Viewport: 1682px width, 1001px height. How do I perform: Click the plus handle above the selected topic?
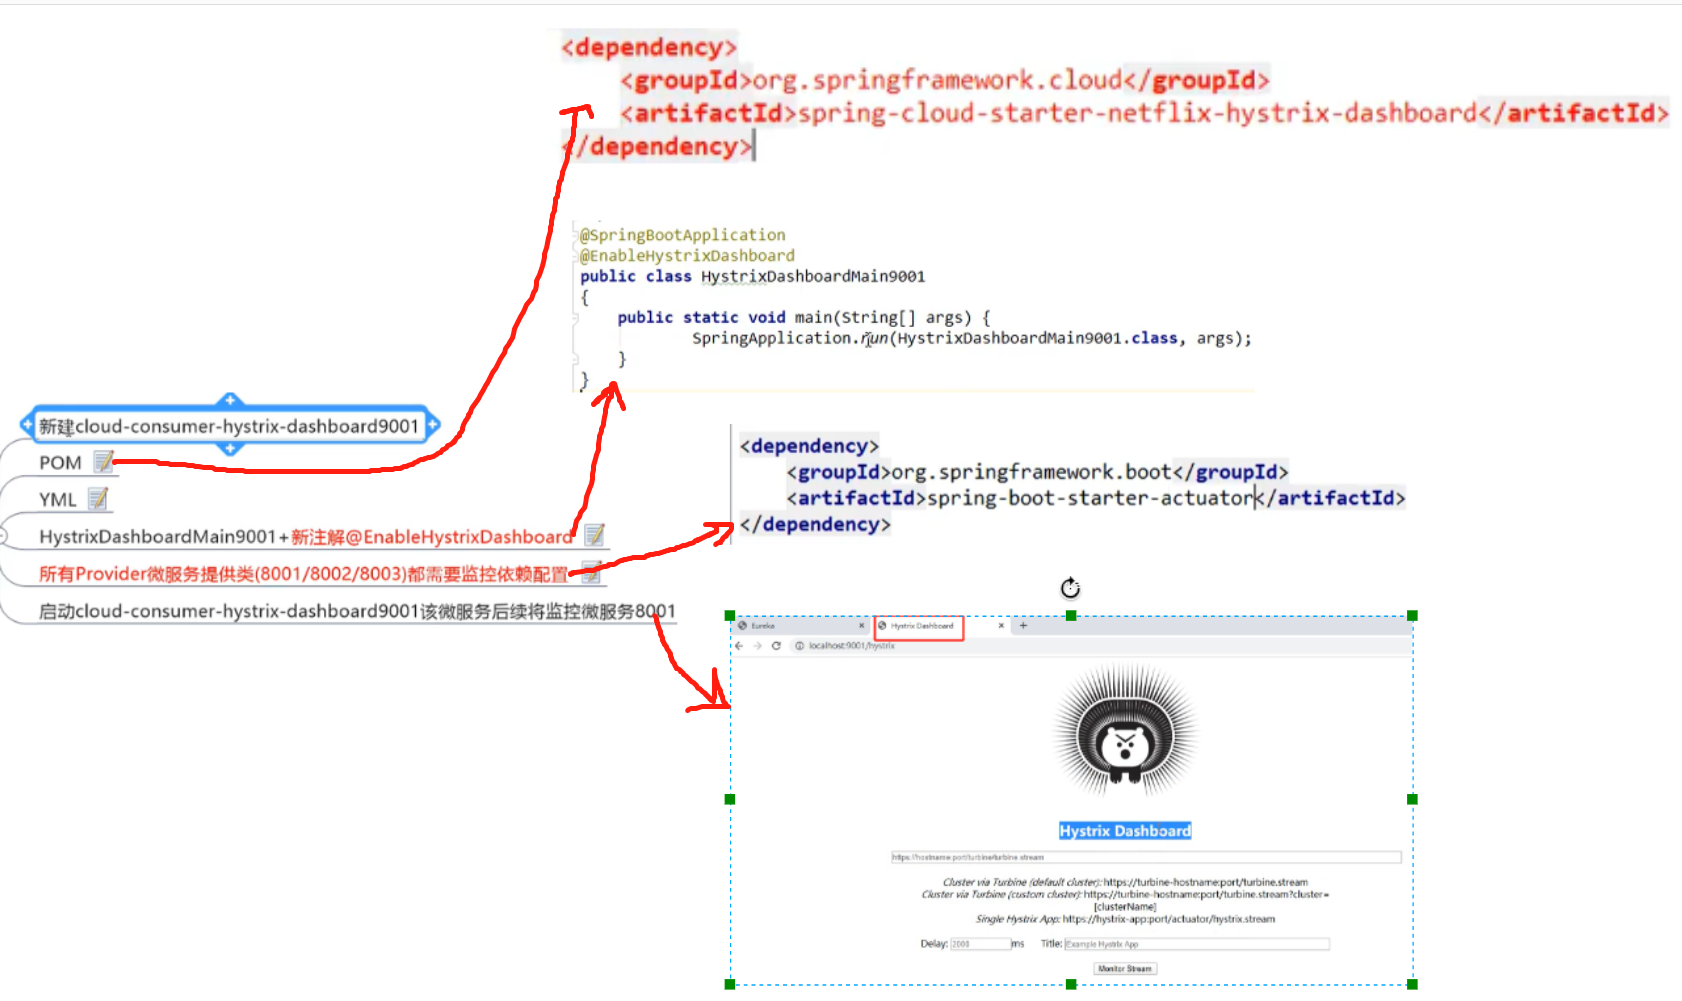click(230, 400)
